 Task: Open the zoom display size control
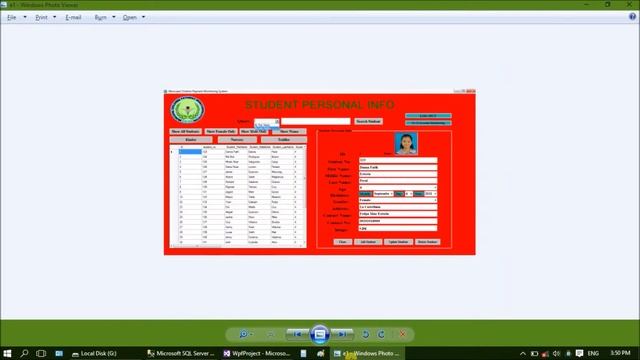pyautogui.click(x=245, y=334)
